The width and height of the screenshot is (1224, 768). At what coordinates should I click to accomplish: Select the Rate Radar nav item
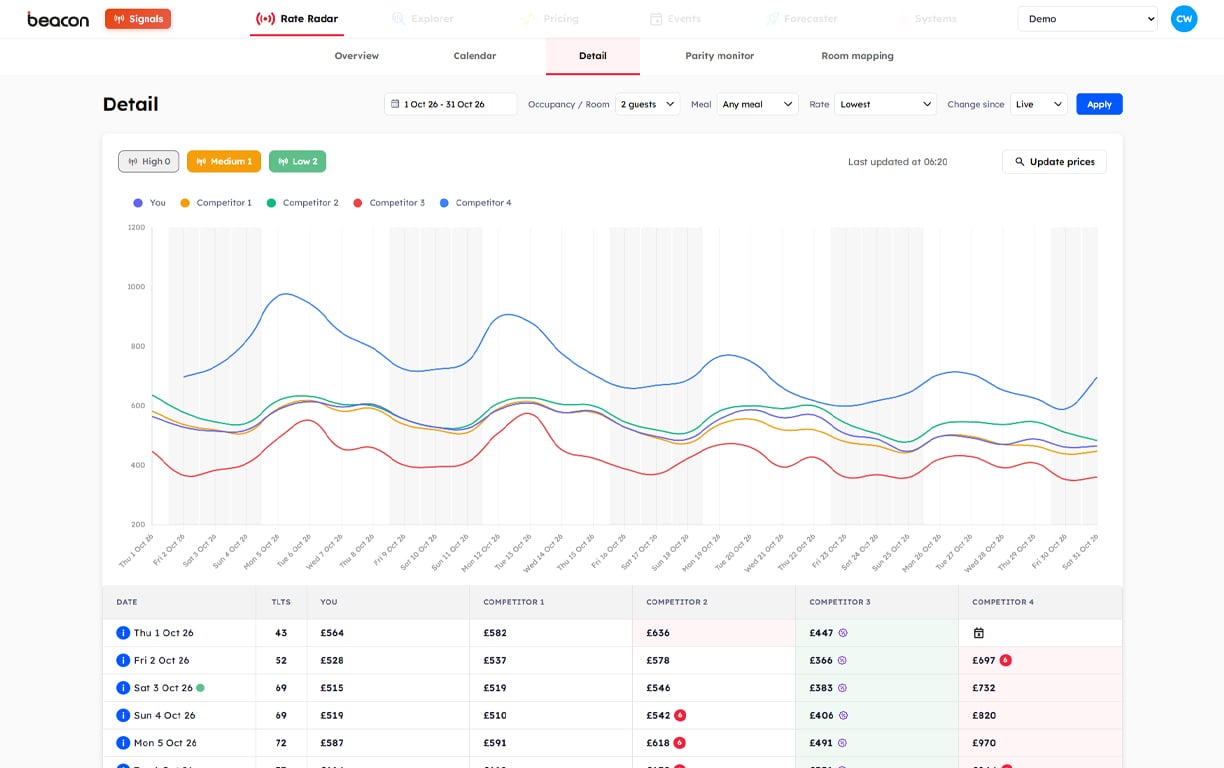pyautogui.click(x=297, y=19)
